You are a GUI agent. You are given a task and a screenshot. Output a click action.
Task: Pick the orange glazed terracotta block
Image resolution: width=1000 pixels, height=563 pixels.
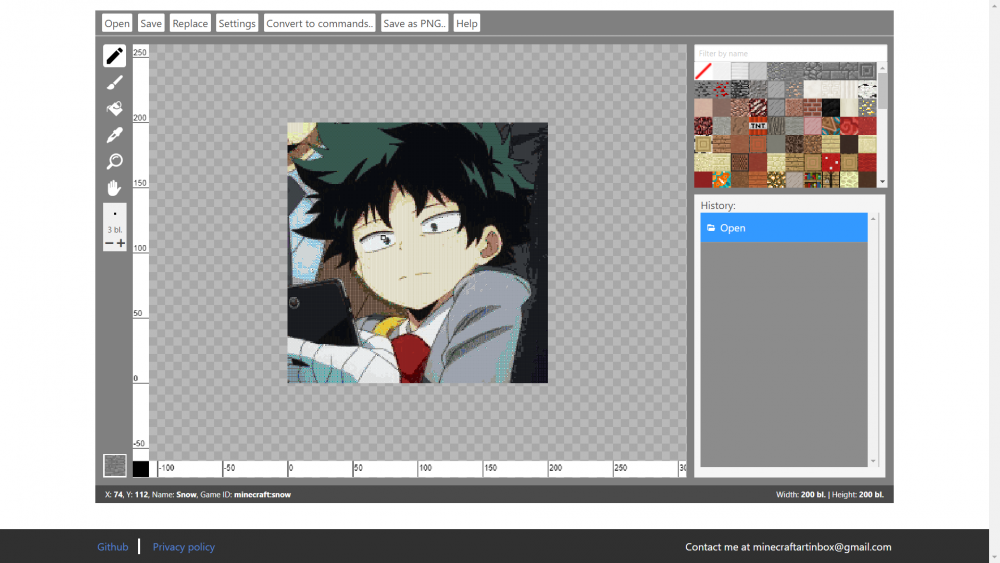tap(721, 180)
